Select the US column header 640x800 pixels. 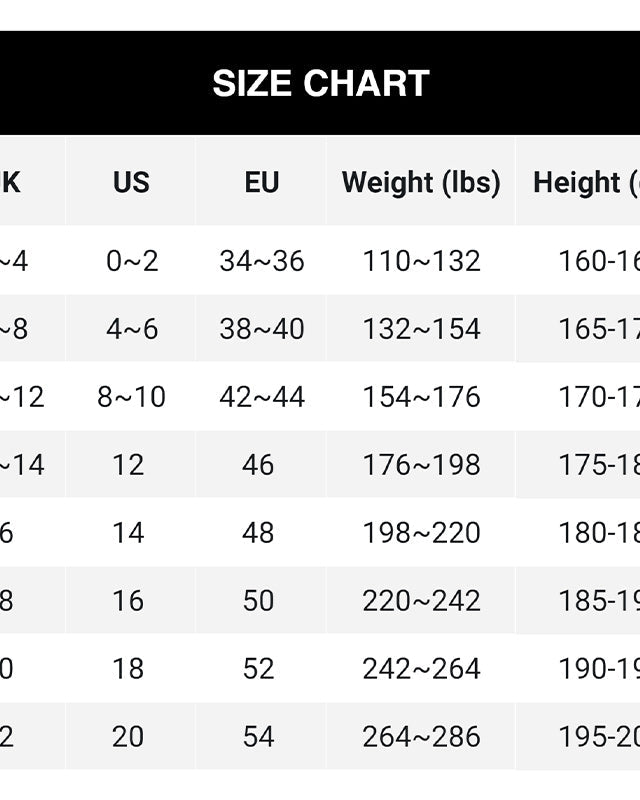[131, 182]
